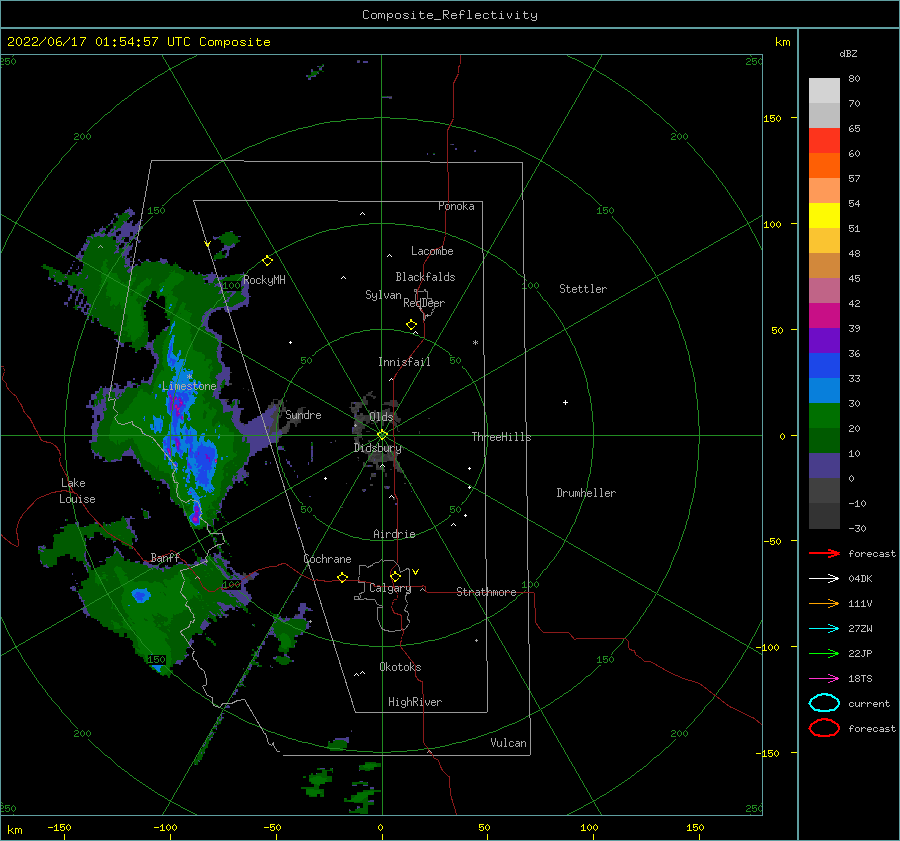This screenshot has height=841, width=900.
Task: Click the yellow diamond marker below RedDeer
Action: (x=411, y=325)
